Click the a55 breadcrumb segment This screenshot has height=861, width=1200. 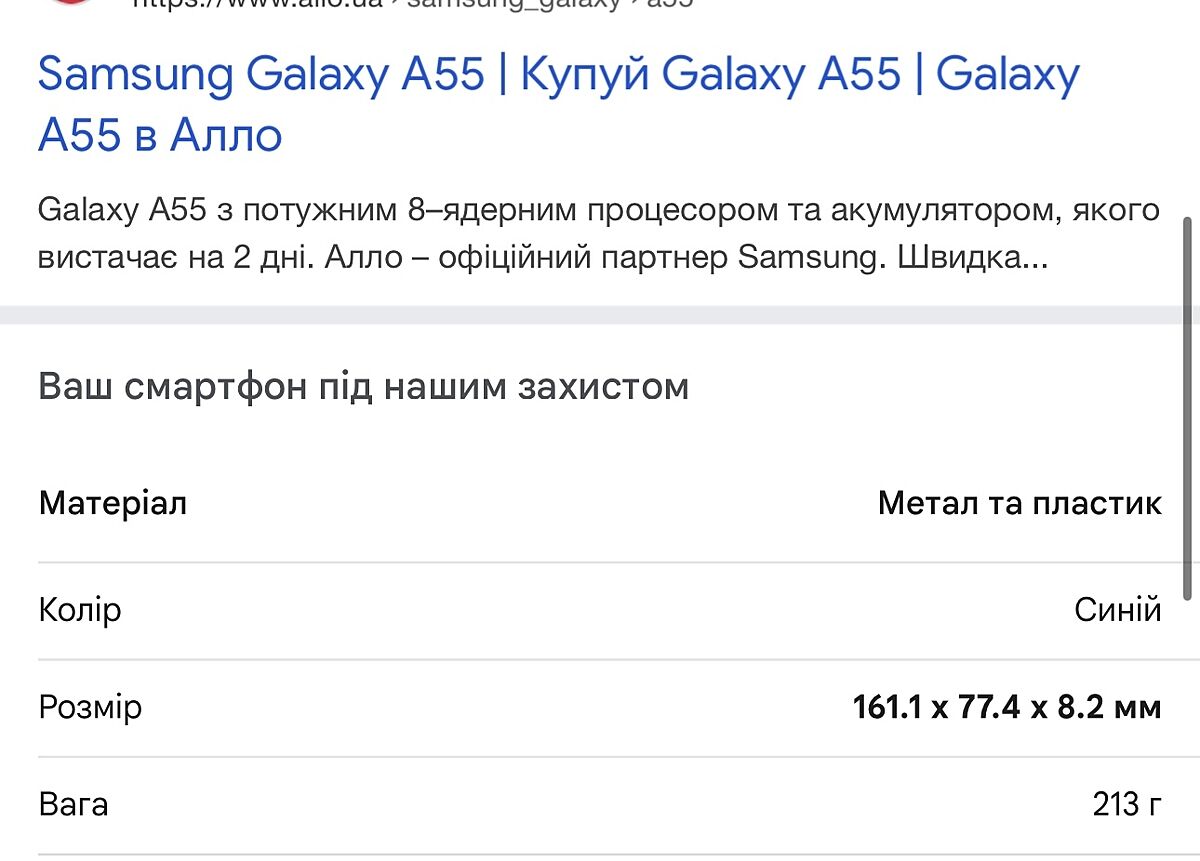tap(671, 3)
